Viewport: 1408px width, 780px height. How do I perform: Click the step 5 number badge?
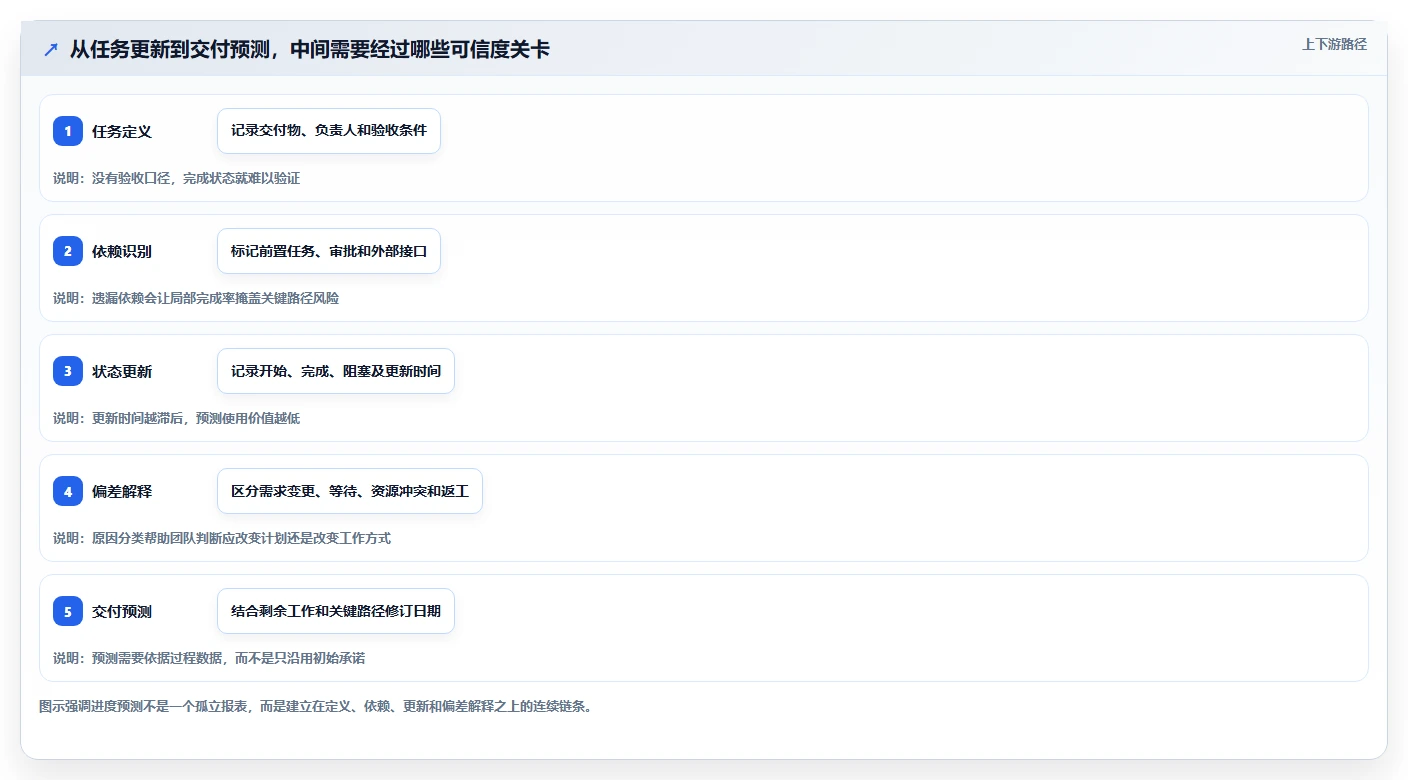point(68,611)
